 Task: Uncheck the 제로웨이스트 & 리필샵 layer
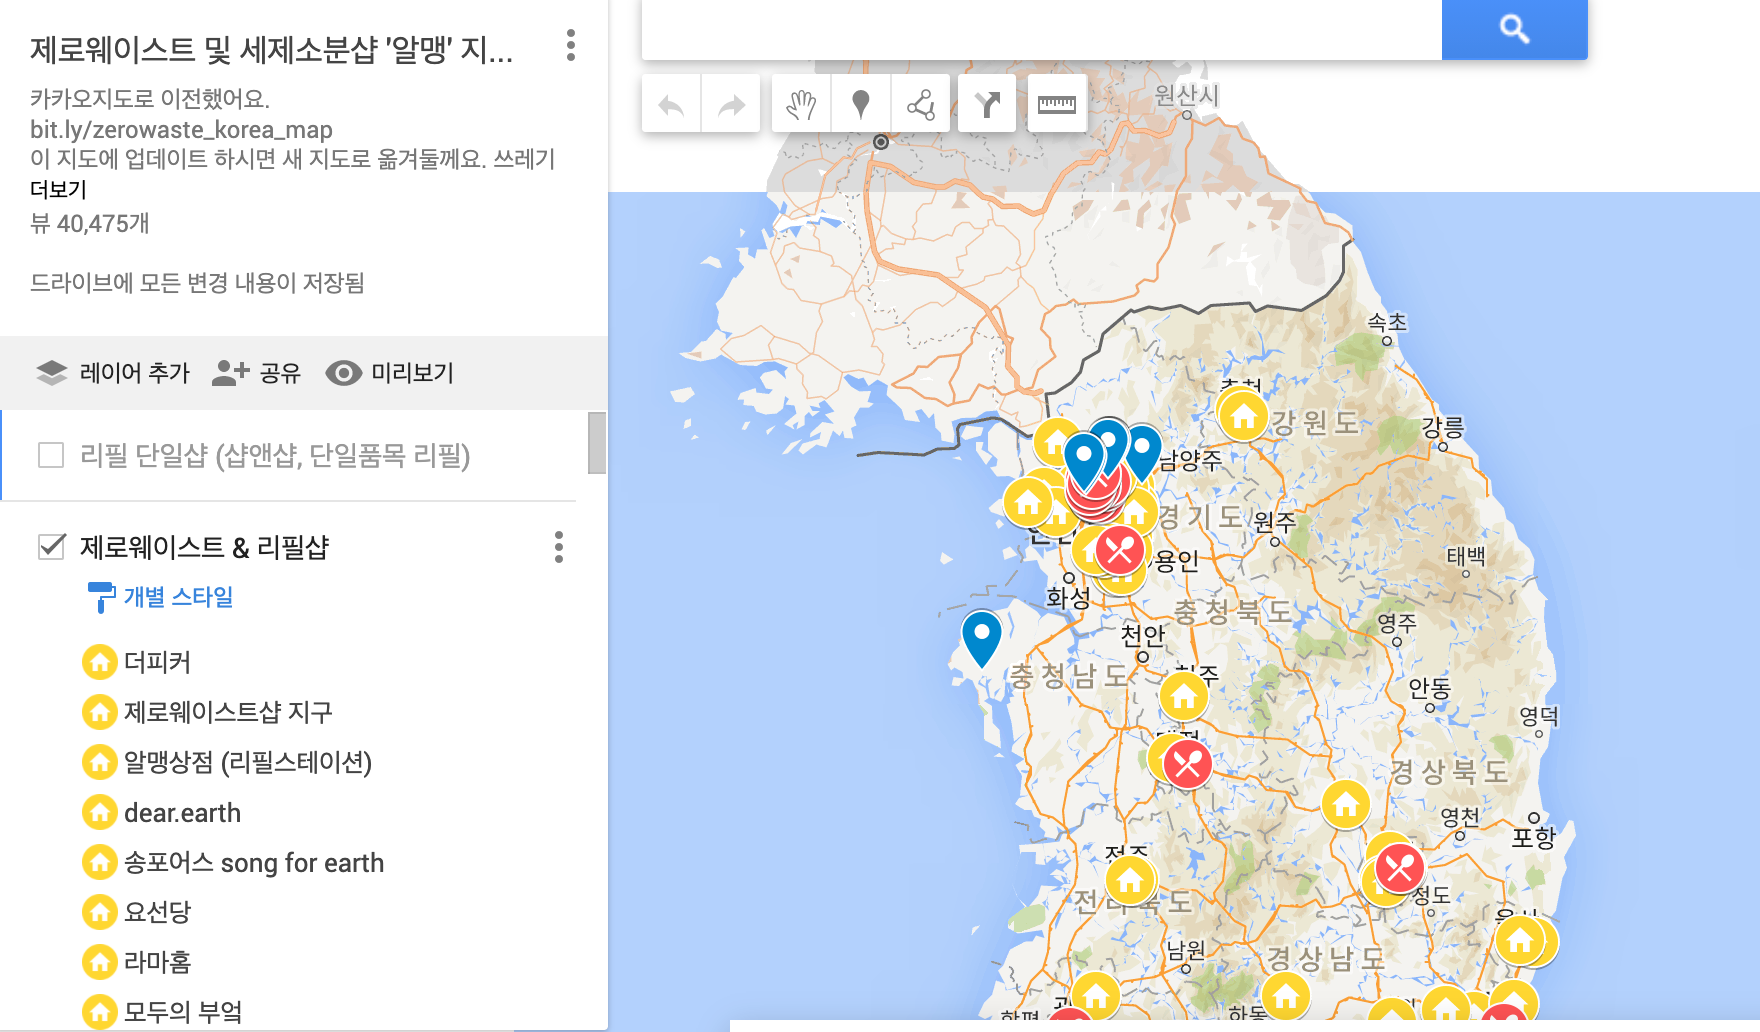(x=51, y=547)
